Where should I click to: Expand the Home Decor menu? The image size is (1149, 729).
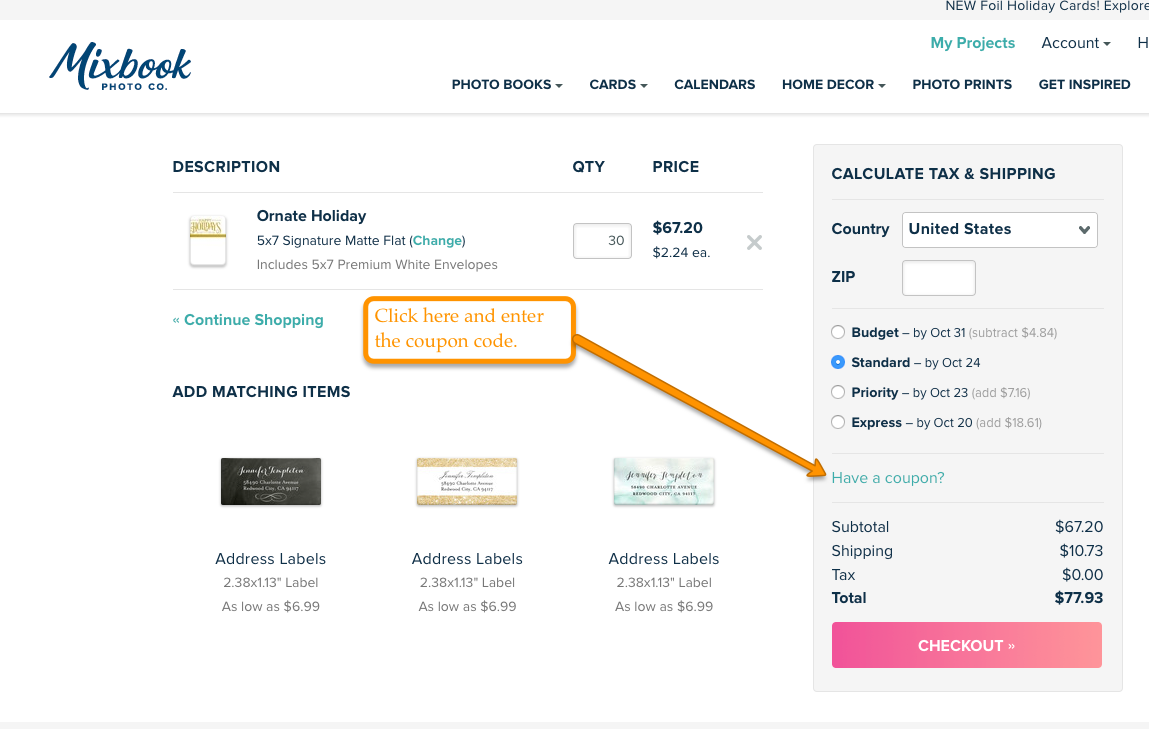[834, 84]
